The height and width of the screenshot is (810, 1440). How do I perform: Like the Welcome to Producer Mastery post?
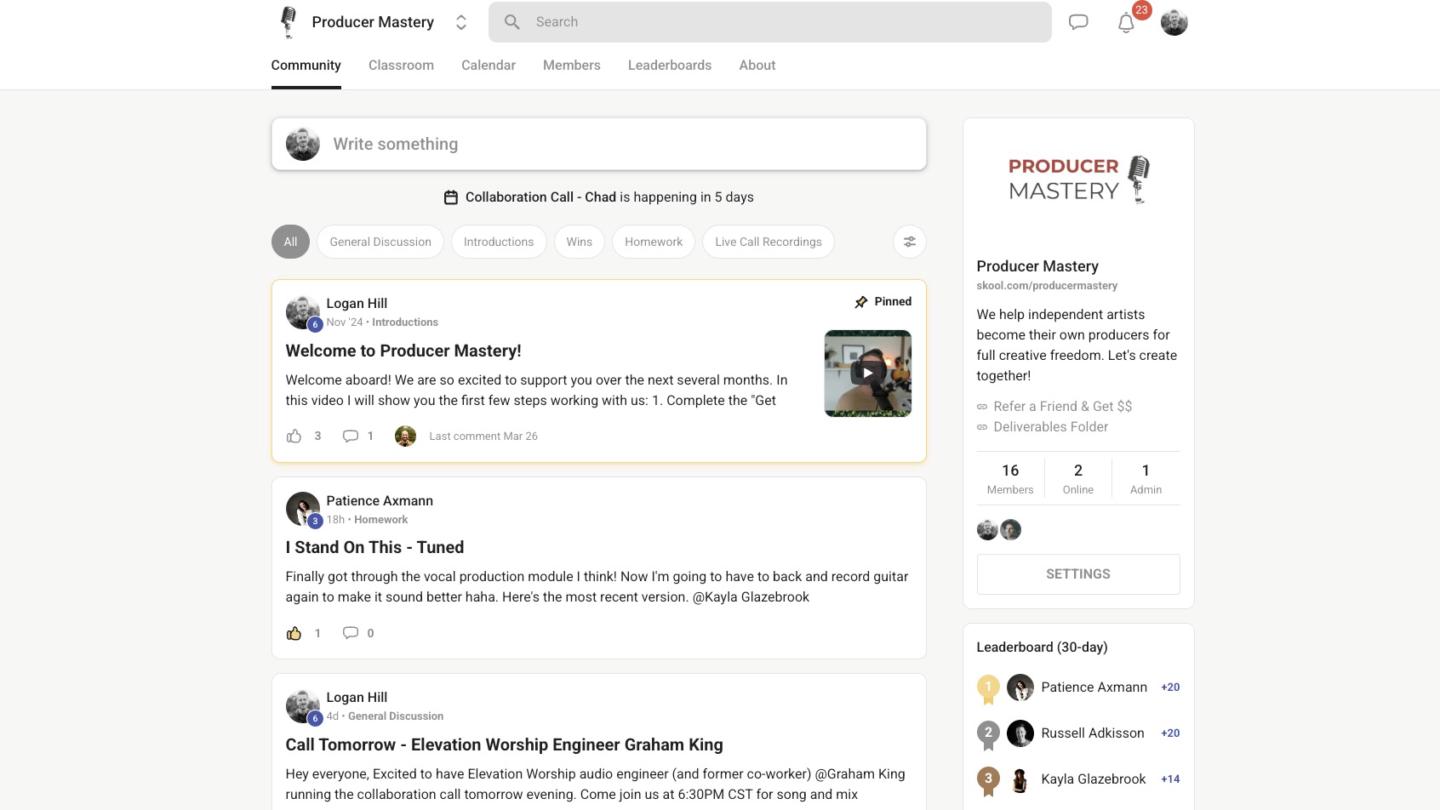[x=294, y=436]
